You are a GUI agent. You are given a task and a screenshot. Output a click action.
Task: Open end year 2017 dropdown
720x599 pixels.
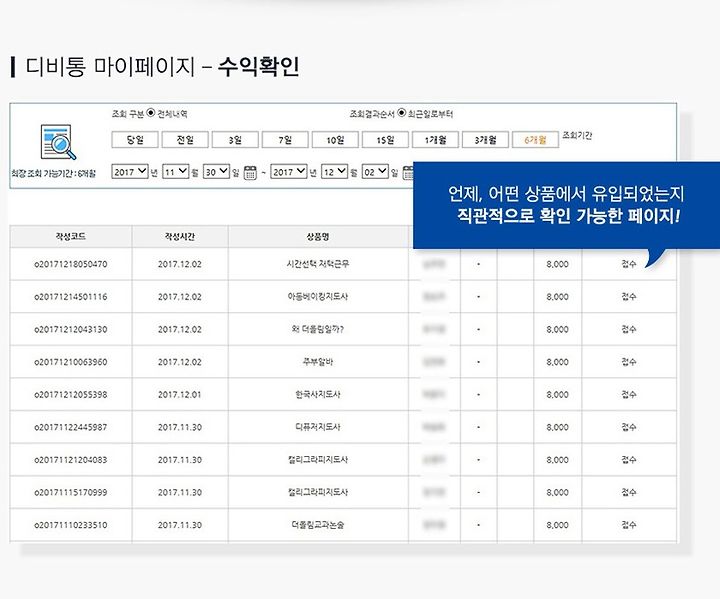[x=289, y=172]
